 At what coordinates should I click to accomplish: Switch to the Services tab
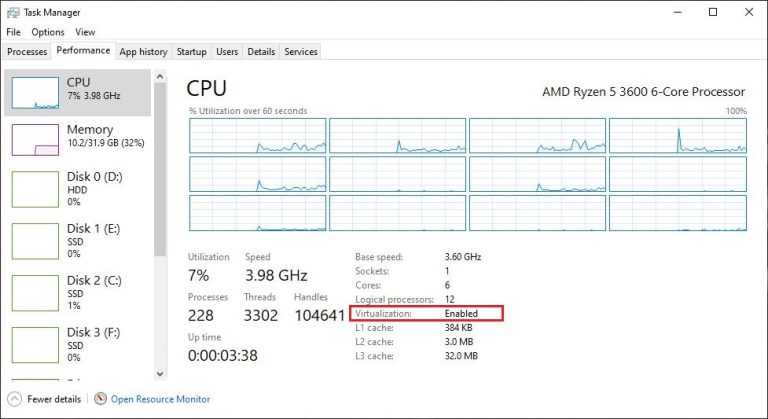(x=300, y=51)
